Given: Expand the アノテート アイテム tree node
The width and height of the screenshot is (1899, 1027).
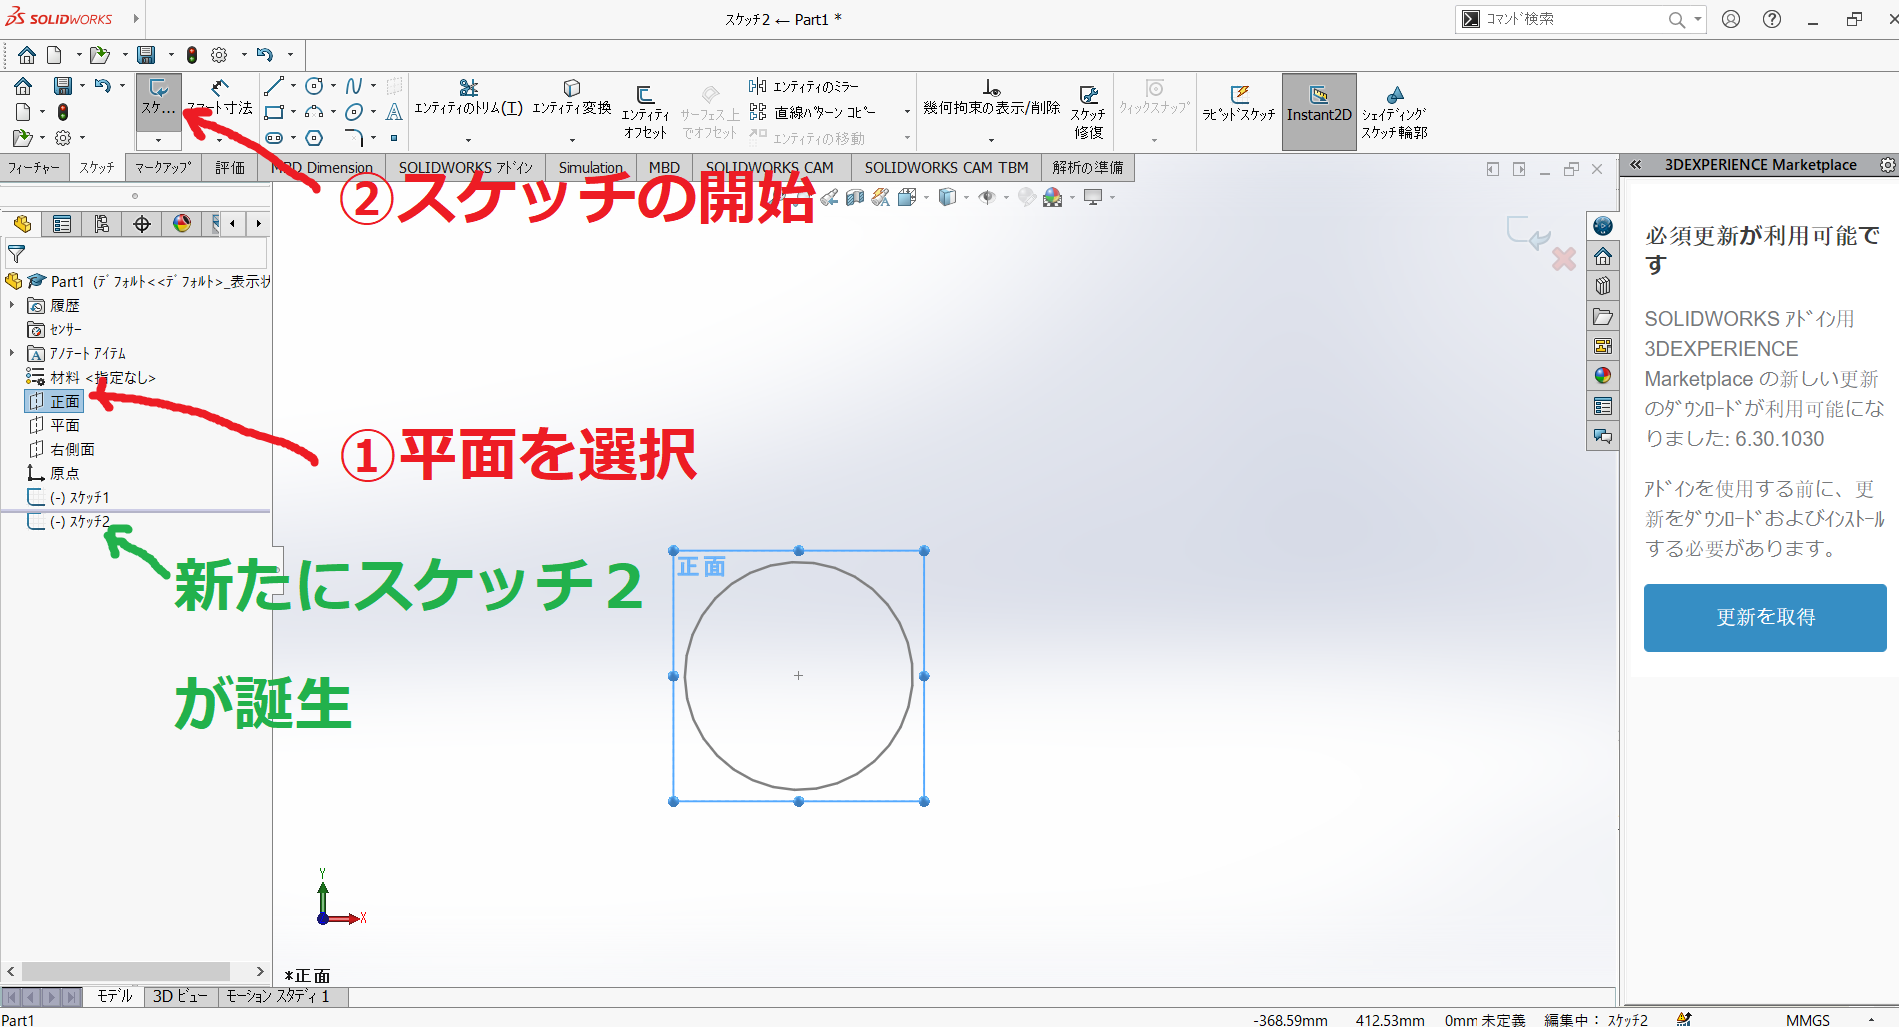Looking at the screenshot, I should pyautogui.click(x=12, y=353).
